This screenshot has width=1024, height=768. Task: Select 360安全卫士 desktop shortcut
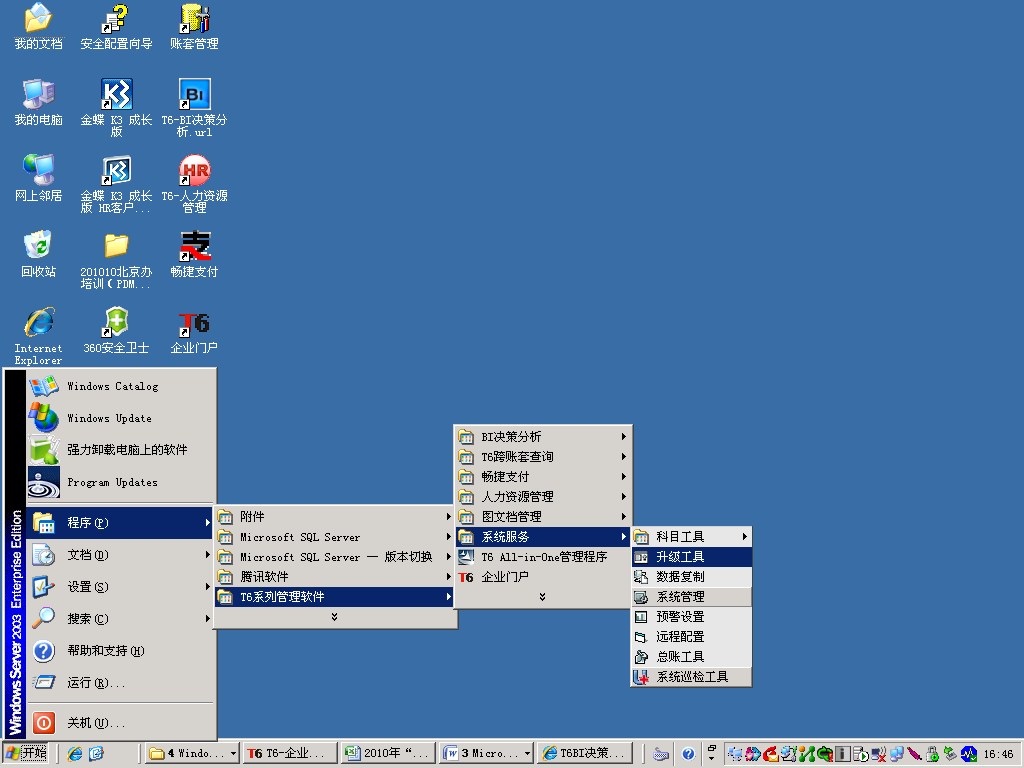pyautogui.click(x=116, y=330)
